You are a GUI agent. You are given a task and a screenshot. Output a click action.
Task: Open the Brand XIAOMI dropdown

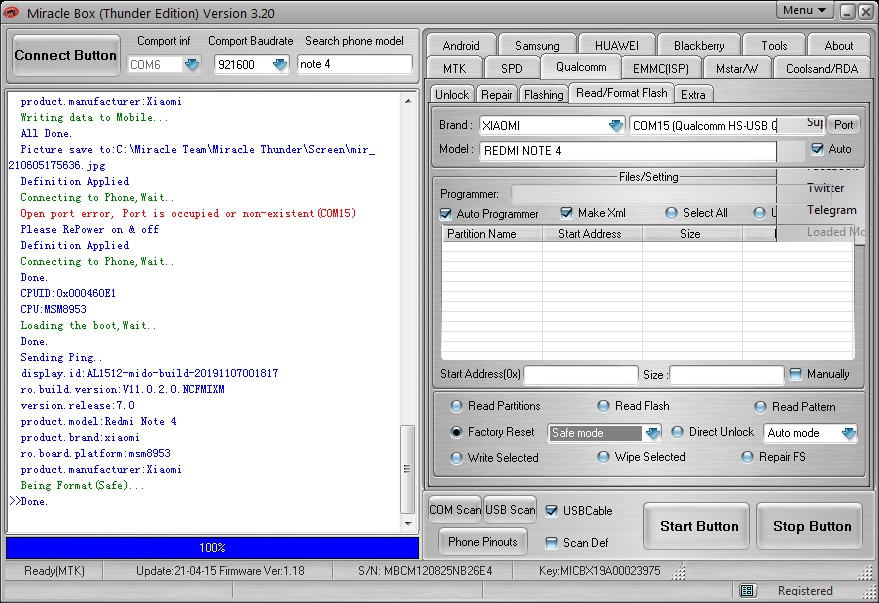(616, 126)
